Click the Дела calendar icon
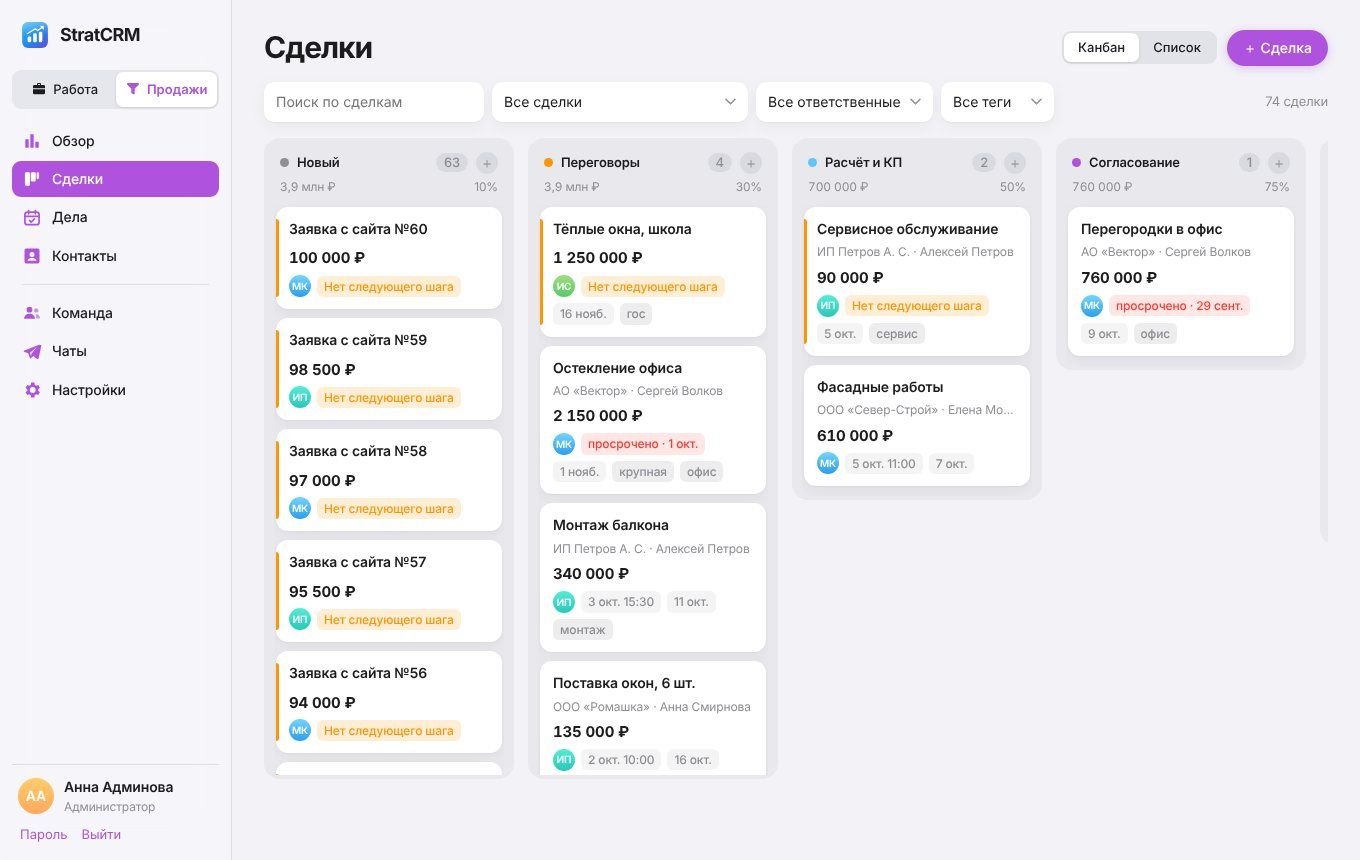The width and height of the screenshot is (1360, 860). (x=32, y=217)
